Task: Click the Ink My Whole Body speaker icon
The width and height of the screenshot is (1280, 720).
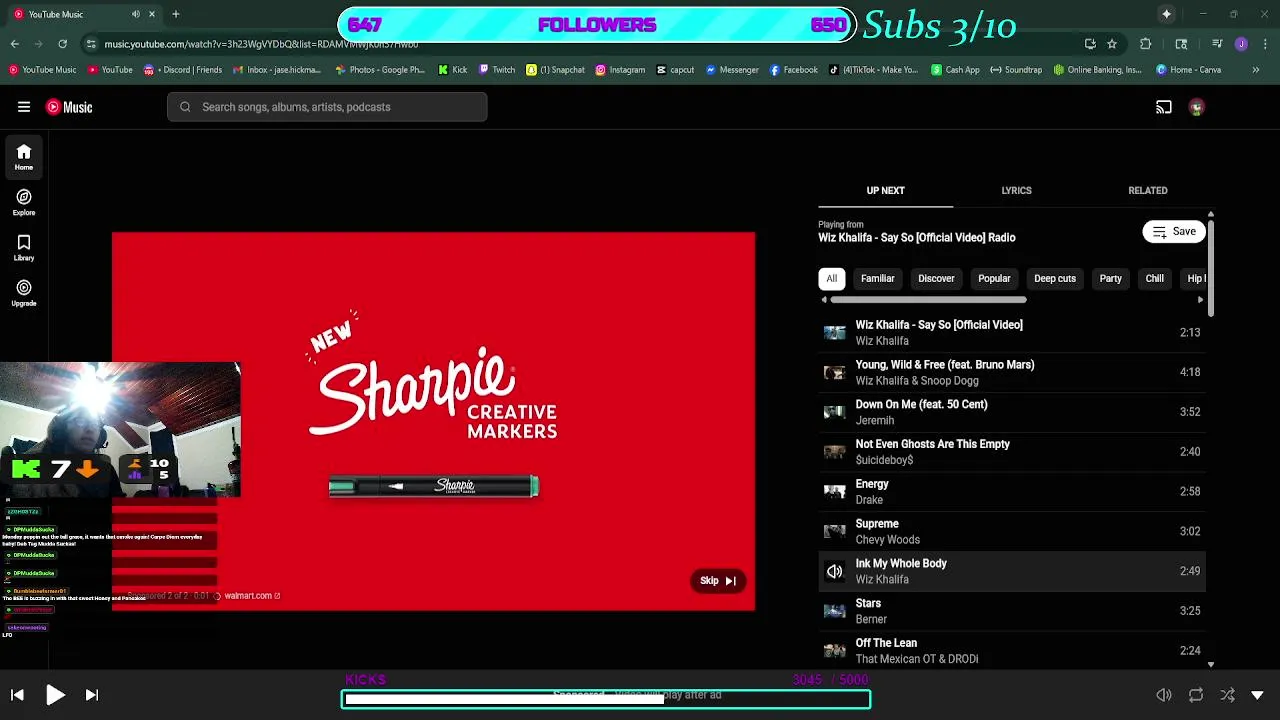Action: pyautogui.click(x=834, y=571)
